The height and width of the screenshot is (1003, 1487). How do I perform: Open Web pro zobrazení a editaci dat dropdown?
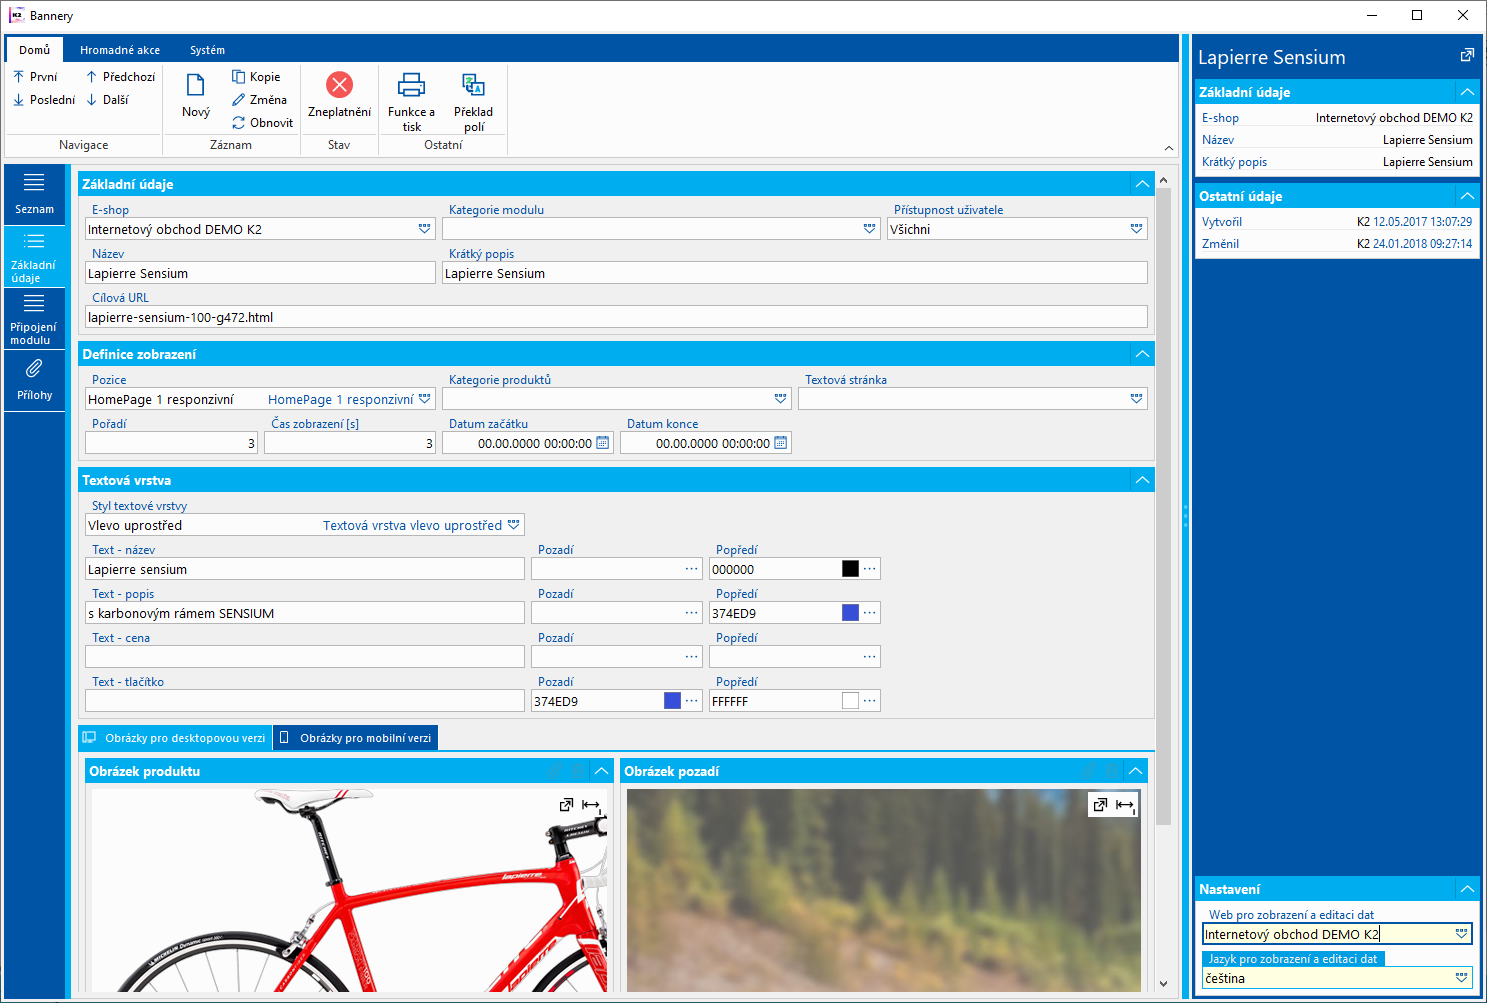(x=1462, y=934)
